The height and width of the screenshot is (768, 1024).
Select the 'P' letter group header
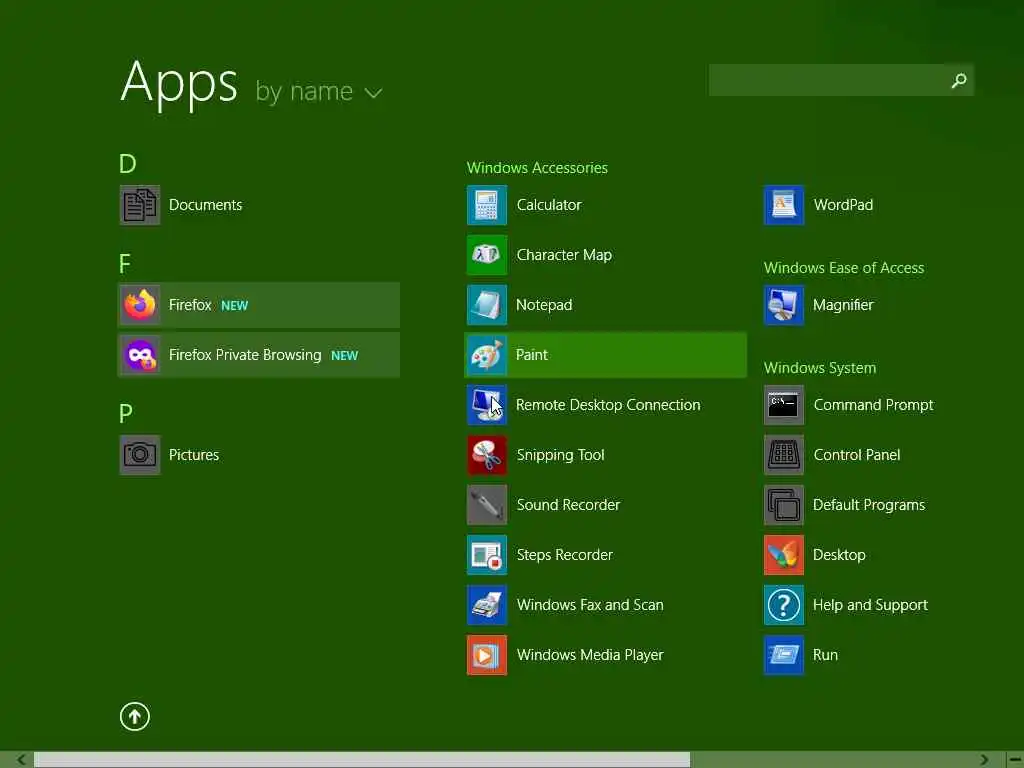click(126, 413)
